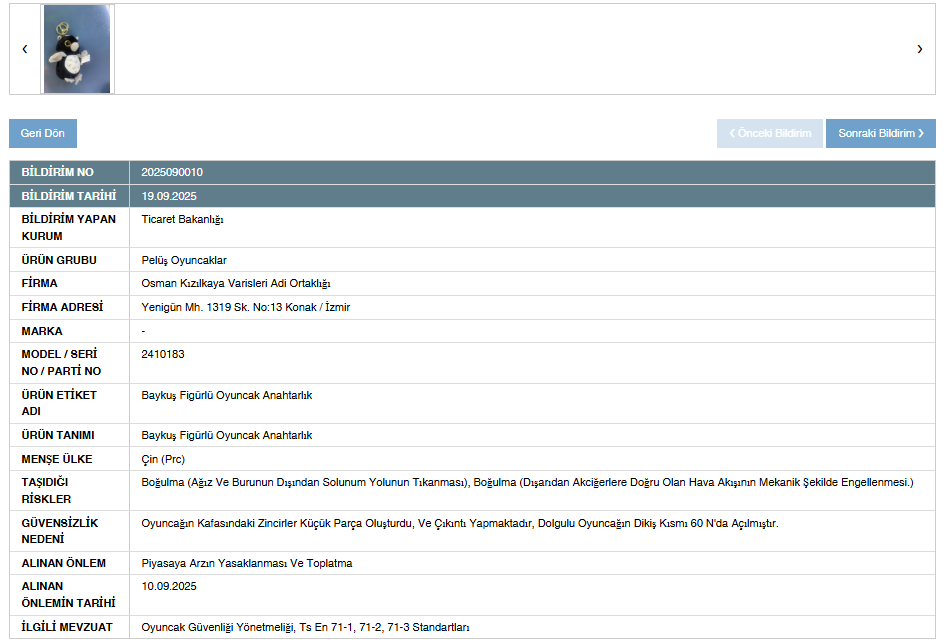Open the owl keychain product thumbnail
The width and height of the screenshot is (948, 642).
[77, 49]
